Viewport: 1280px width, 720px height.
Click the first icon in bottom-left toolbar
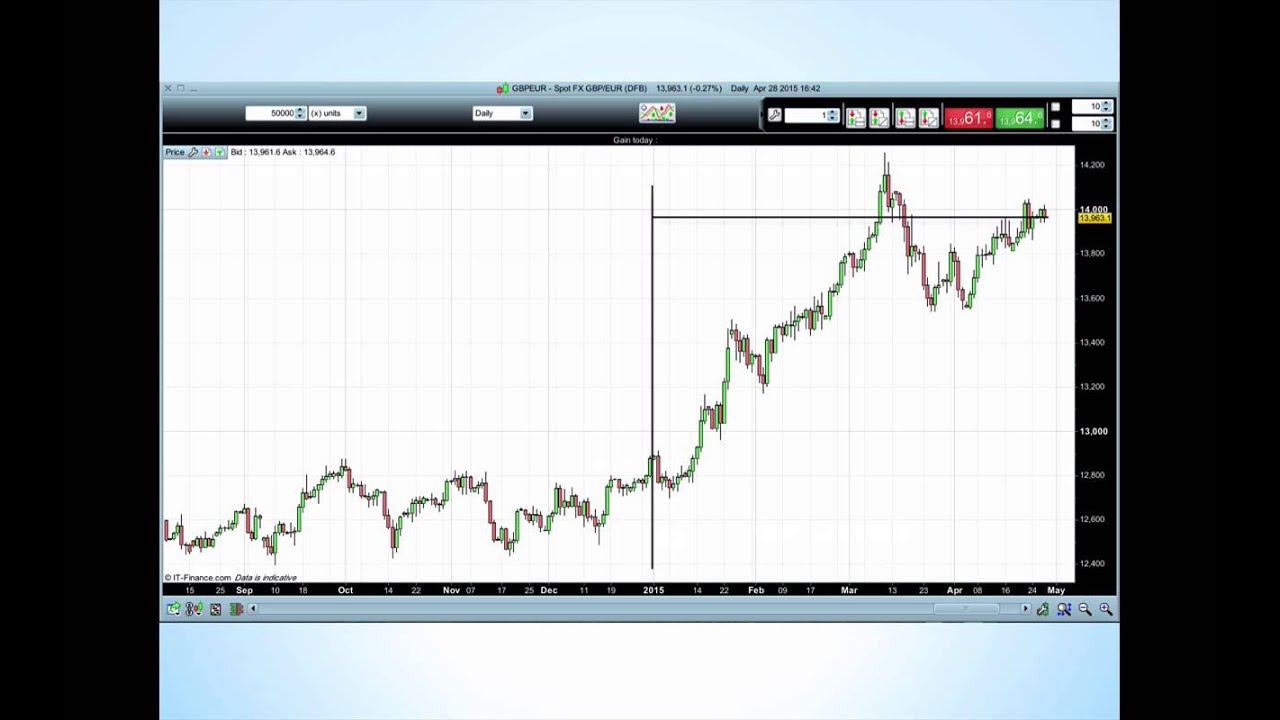[x=174, y=609]
